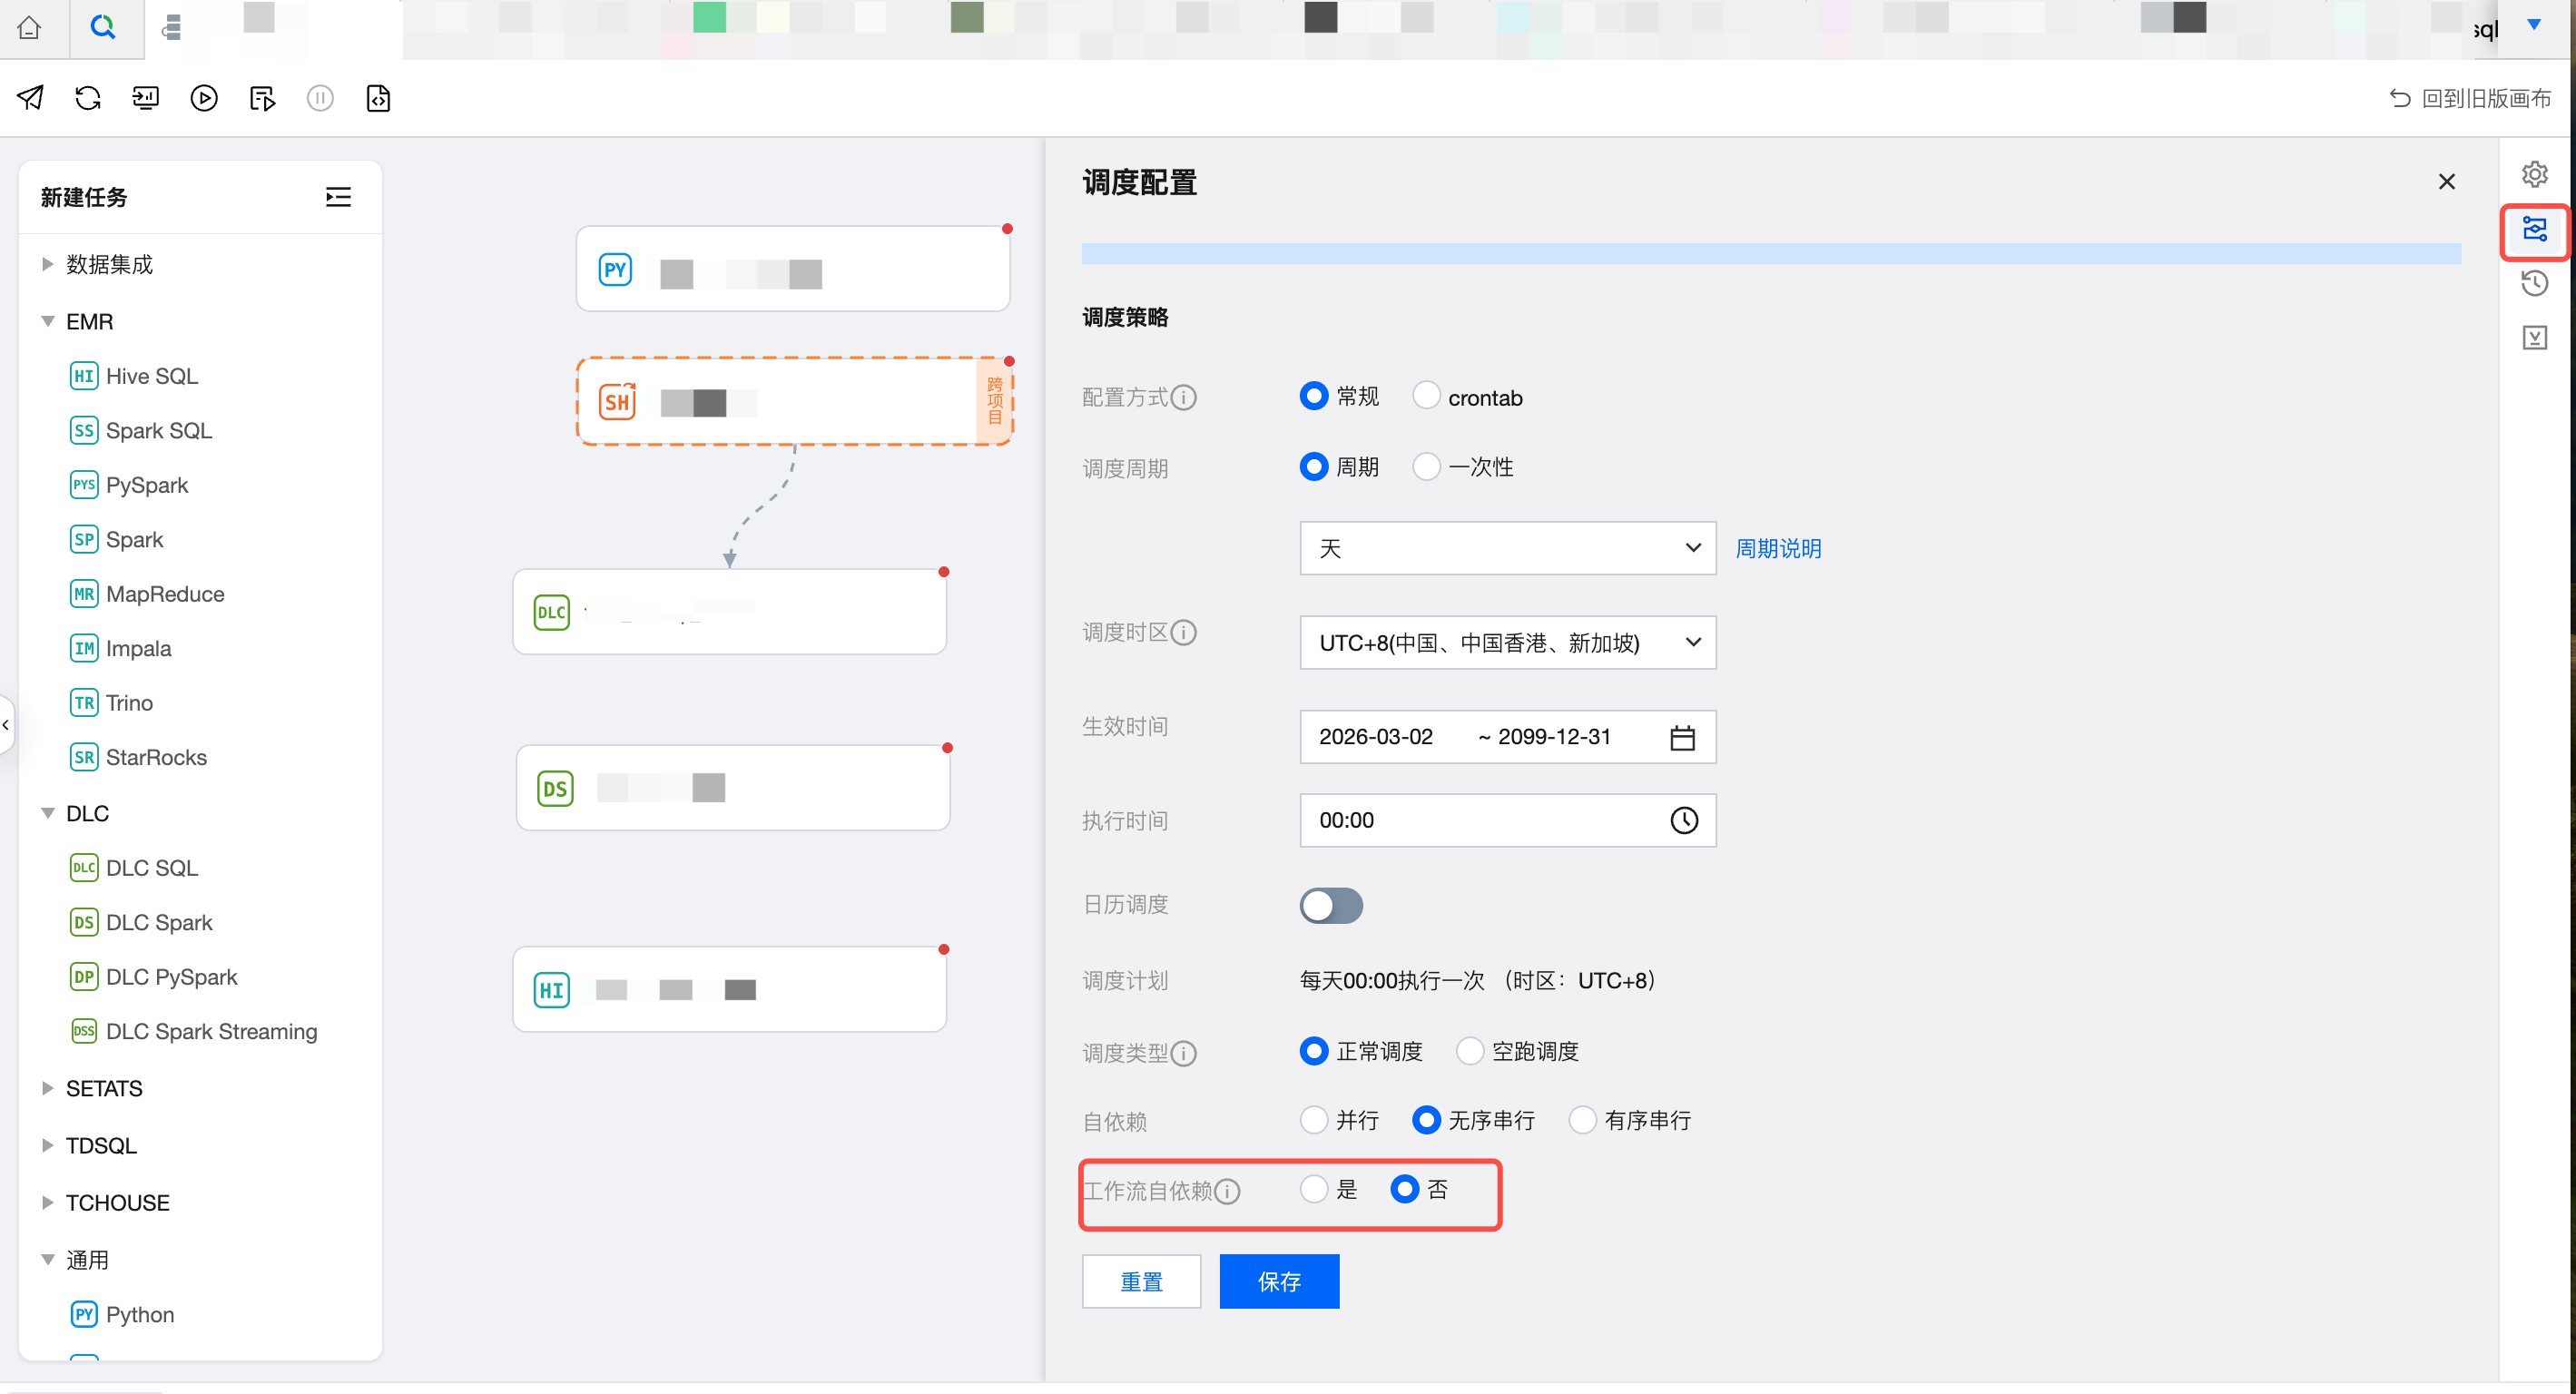Expand the 数据集成 tree category
2576x1394 pixels.
[x=47, y=264]
